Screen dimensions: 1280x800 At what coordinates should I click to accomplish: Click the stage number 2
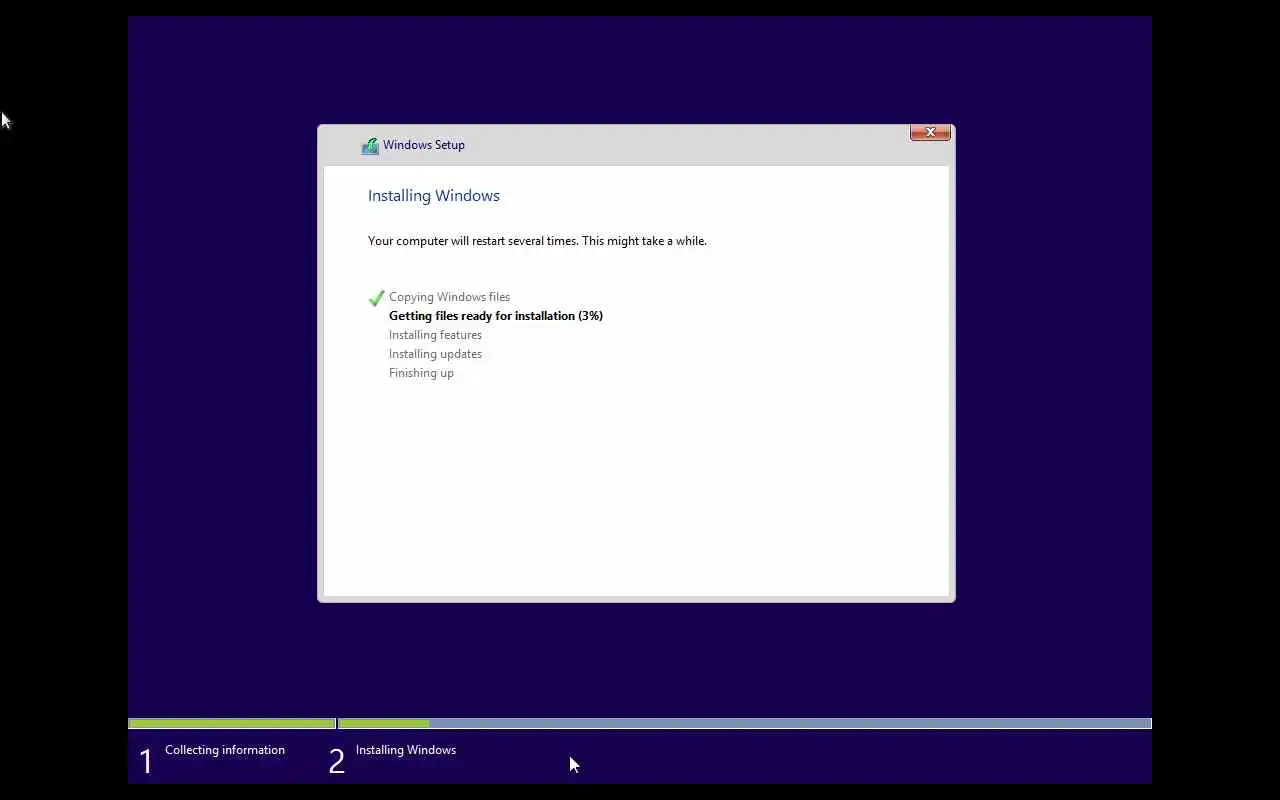point(337,762)
